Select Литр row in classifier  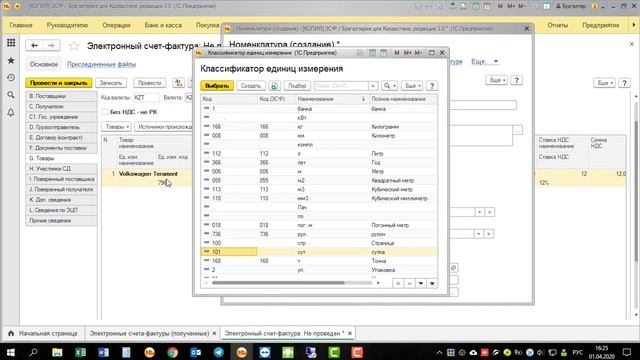point(319,153)
